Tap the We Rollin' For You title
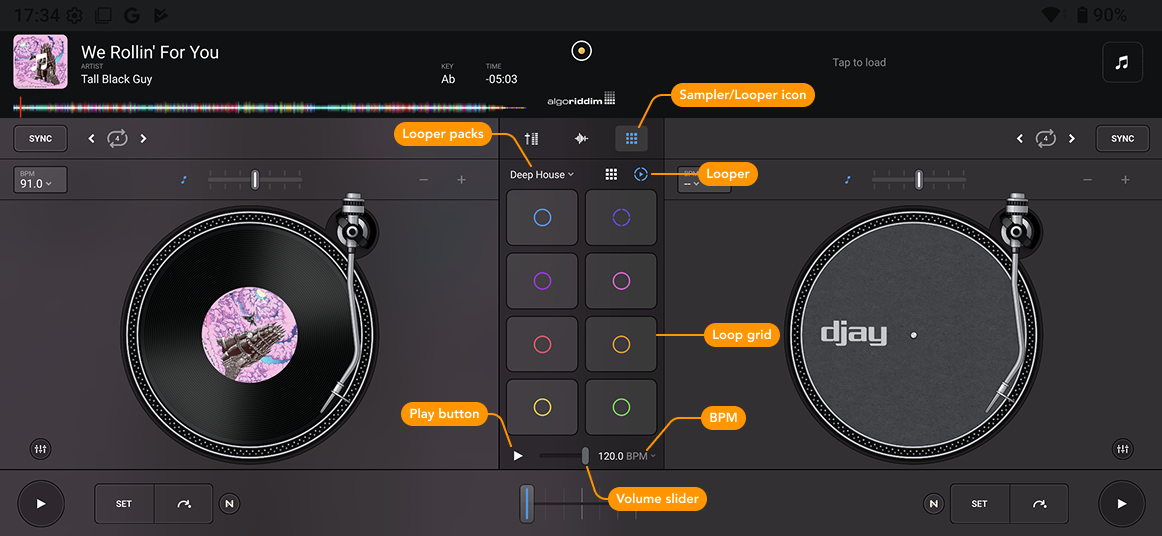The height and width of the screenshot is (536, 1162). point(150,52)
